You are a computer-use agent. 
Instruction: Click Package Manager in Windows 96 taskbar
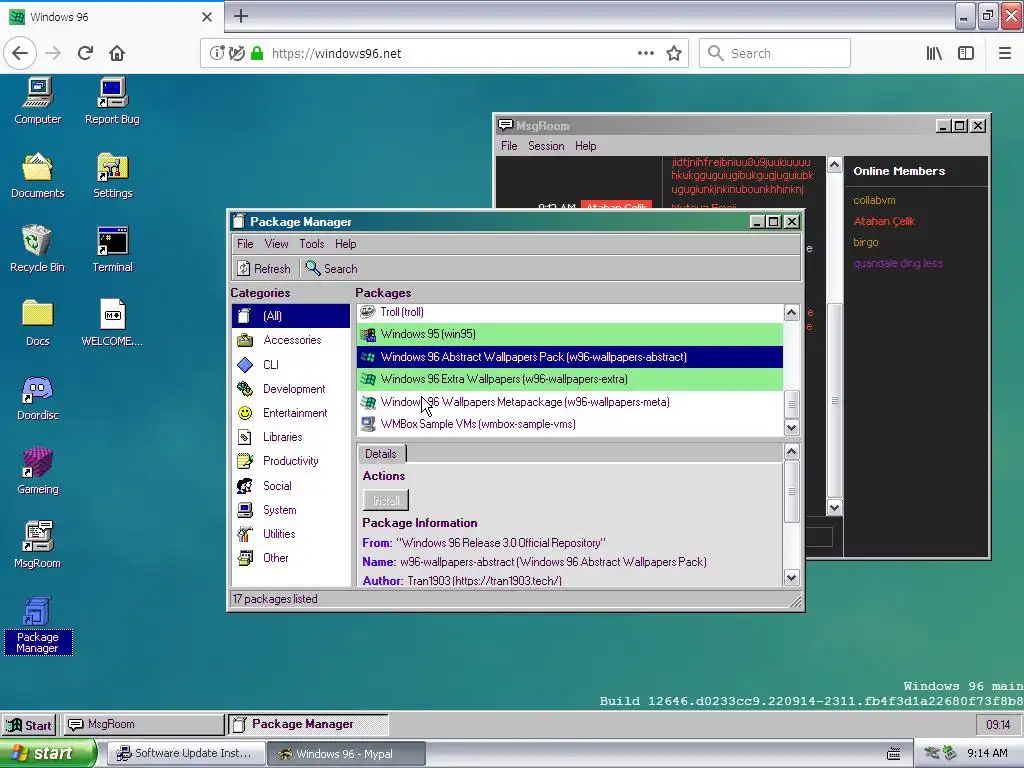click(x=308, y=724)
